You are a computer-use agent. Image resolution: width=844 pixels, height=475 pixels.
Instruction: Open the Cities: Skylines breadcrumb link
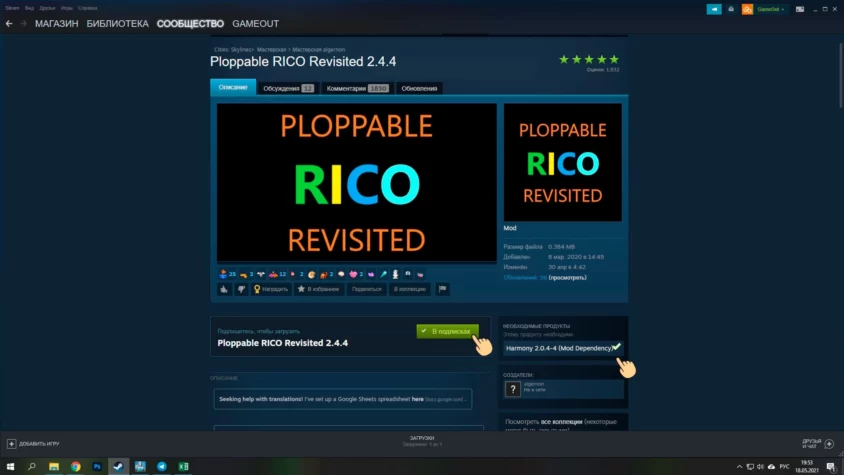[233, 50]
